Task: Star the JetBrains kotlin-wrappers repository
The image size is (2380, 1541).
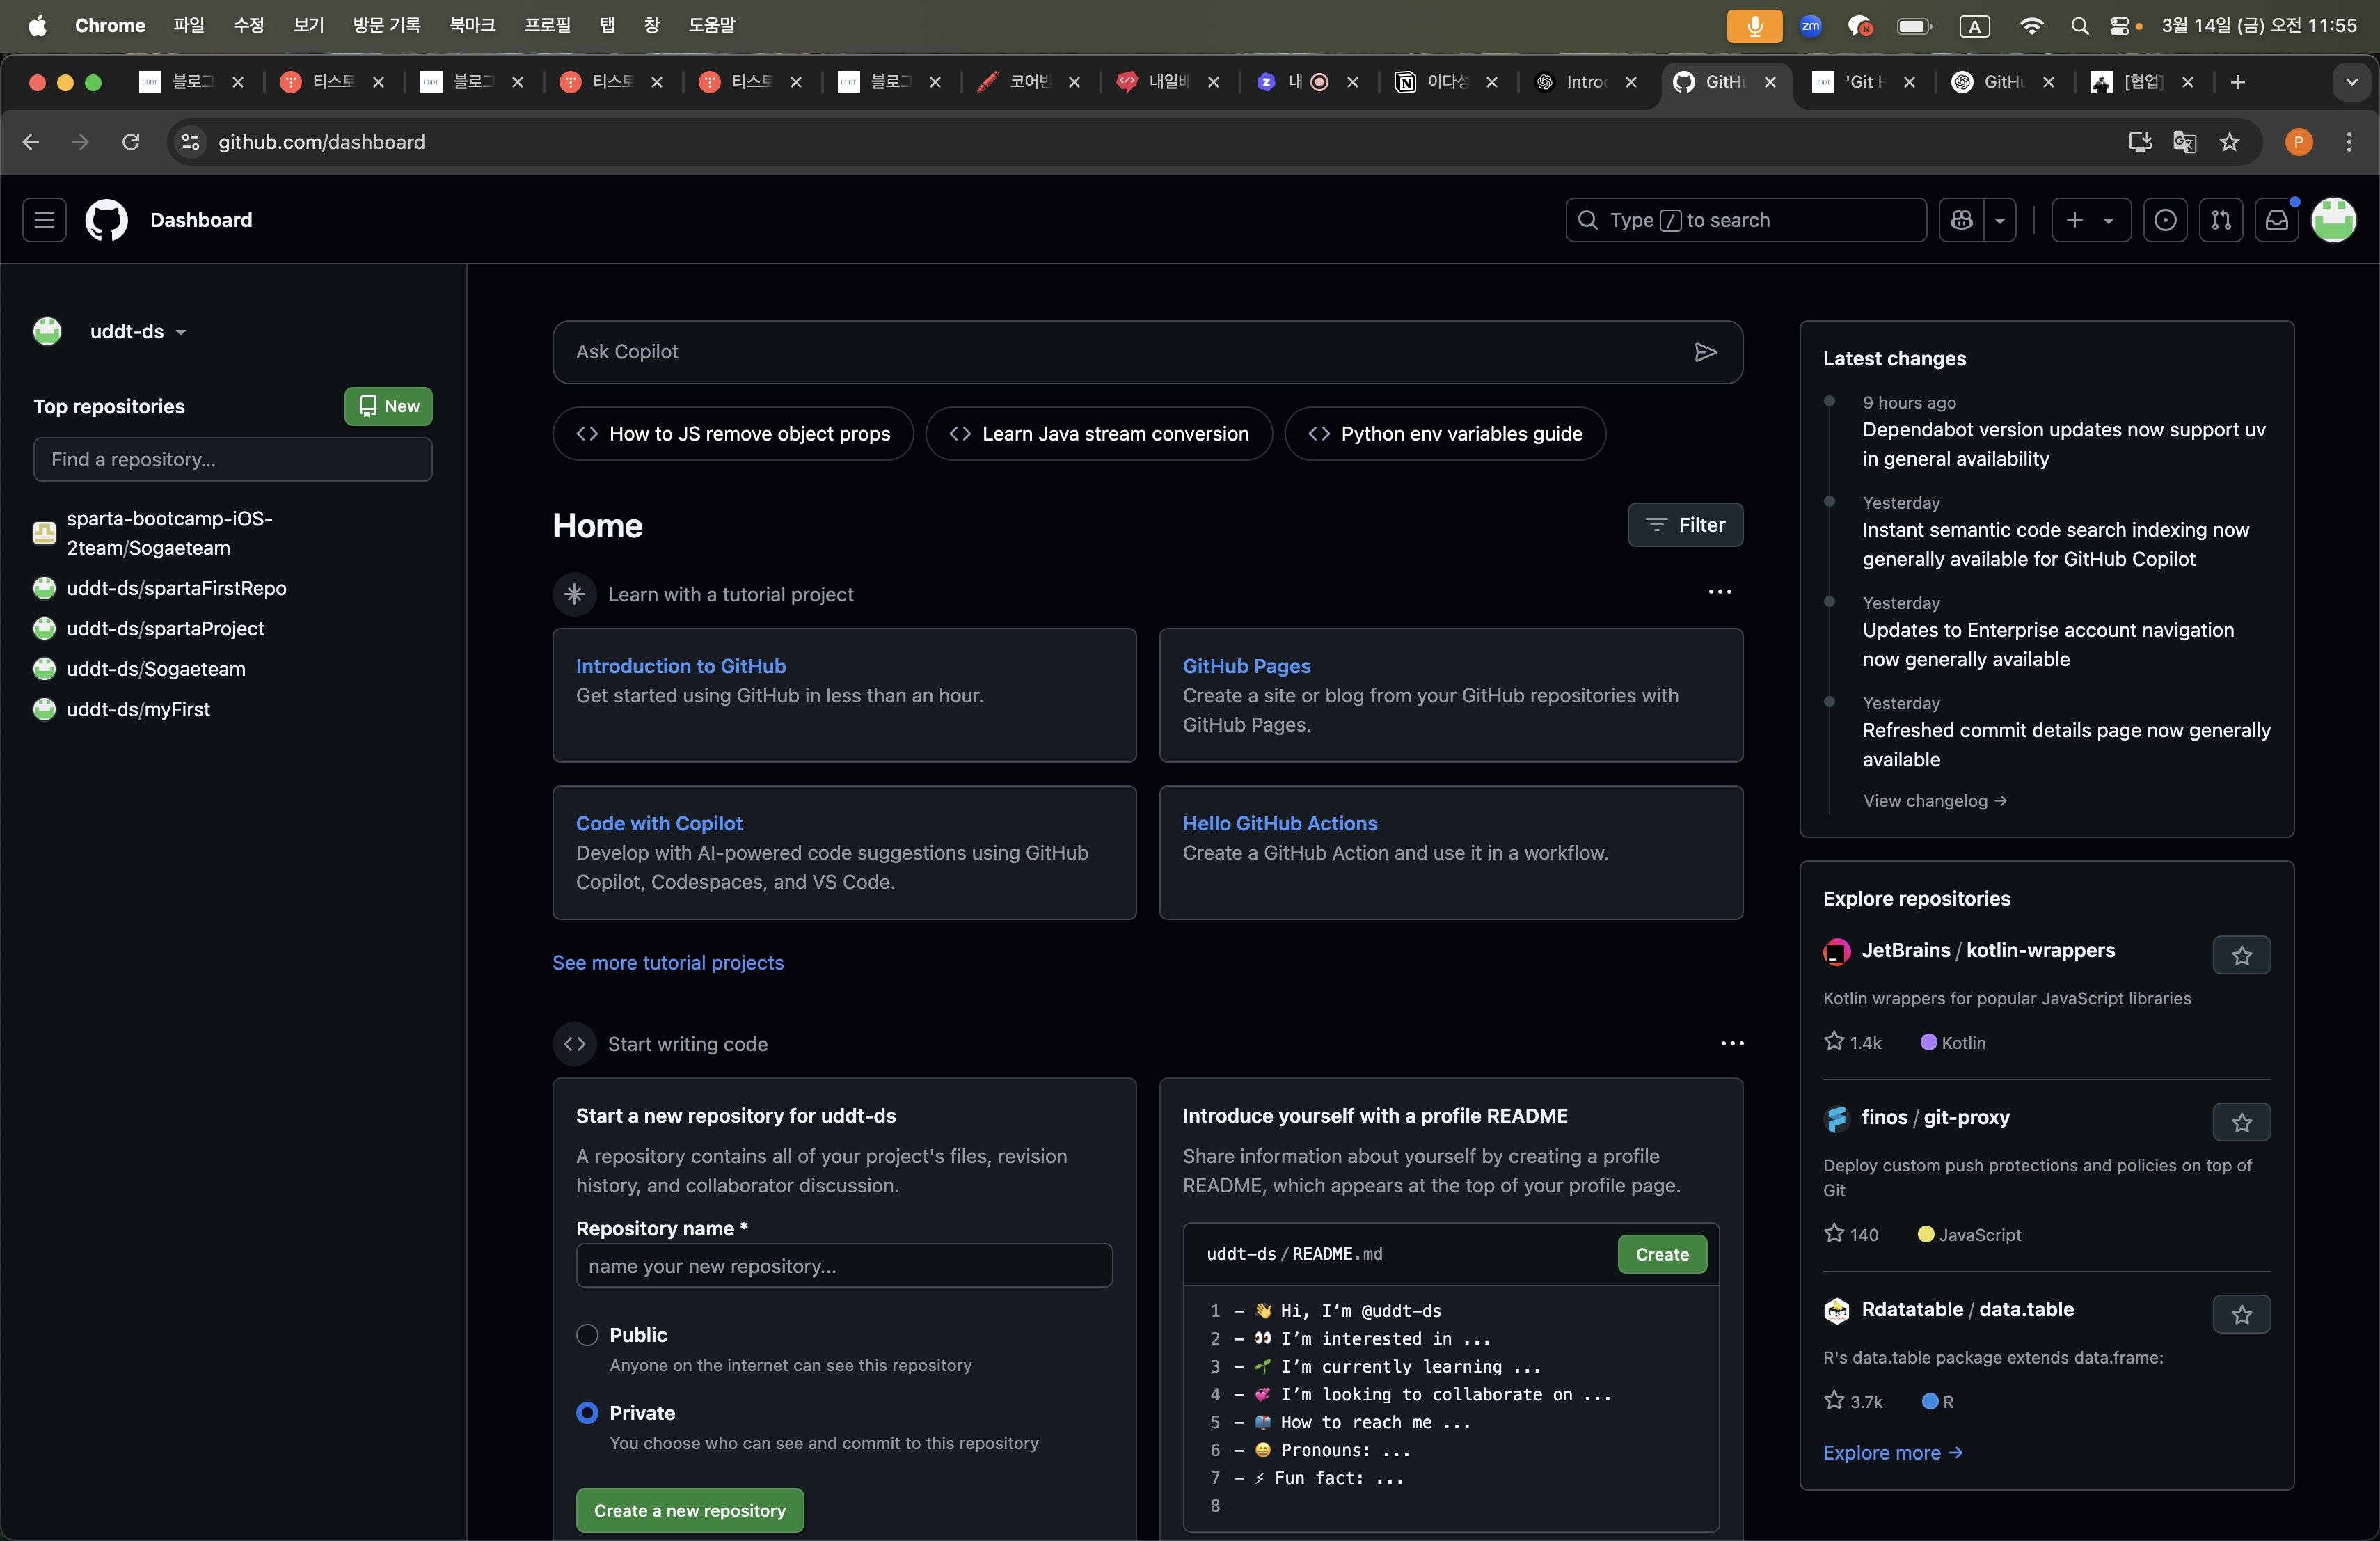Action: point(2241,955)
